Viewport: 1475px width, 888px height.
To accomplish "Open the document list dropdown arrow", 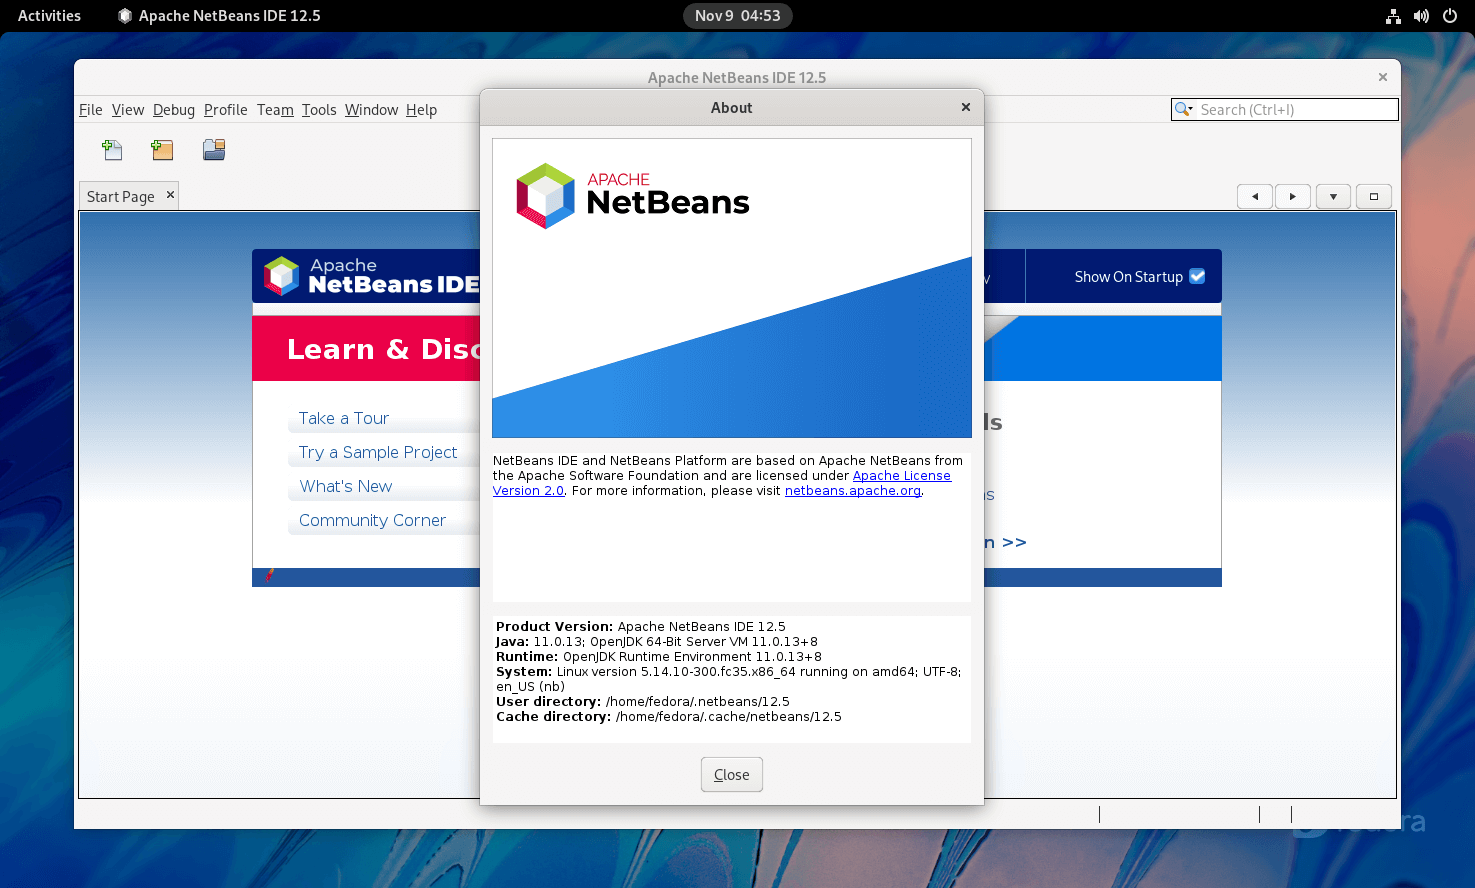I will [1333, 197].
